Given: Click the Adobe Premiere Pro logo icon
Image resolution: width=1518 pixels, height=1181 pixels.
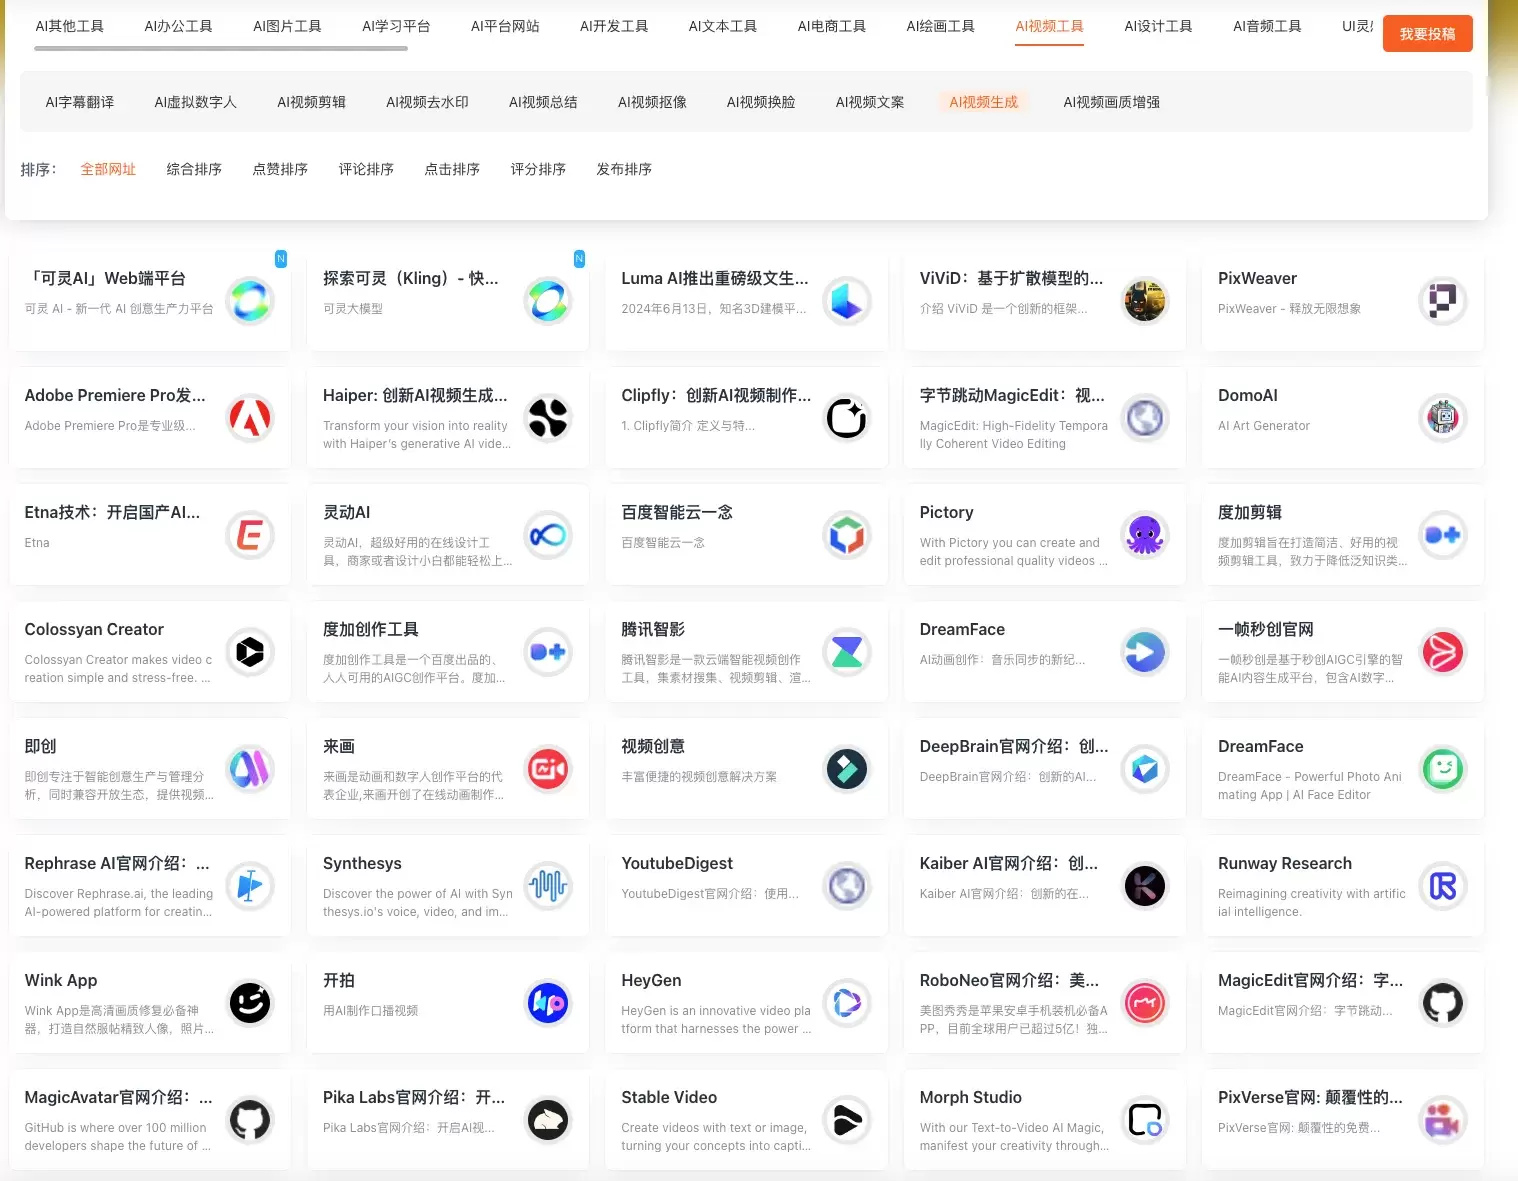Looking at the screenshot, I should pos(250,418).
